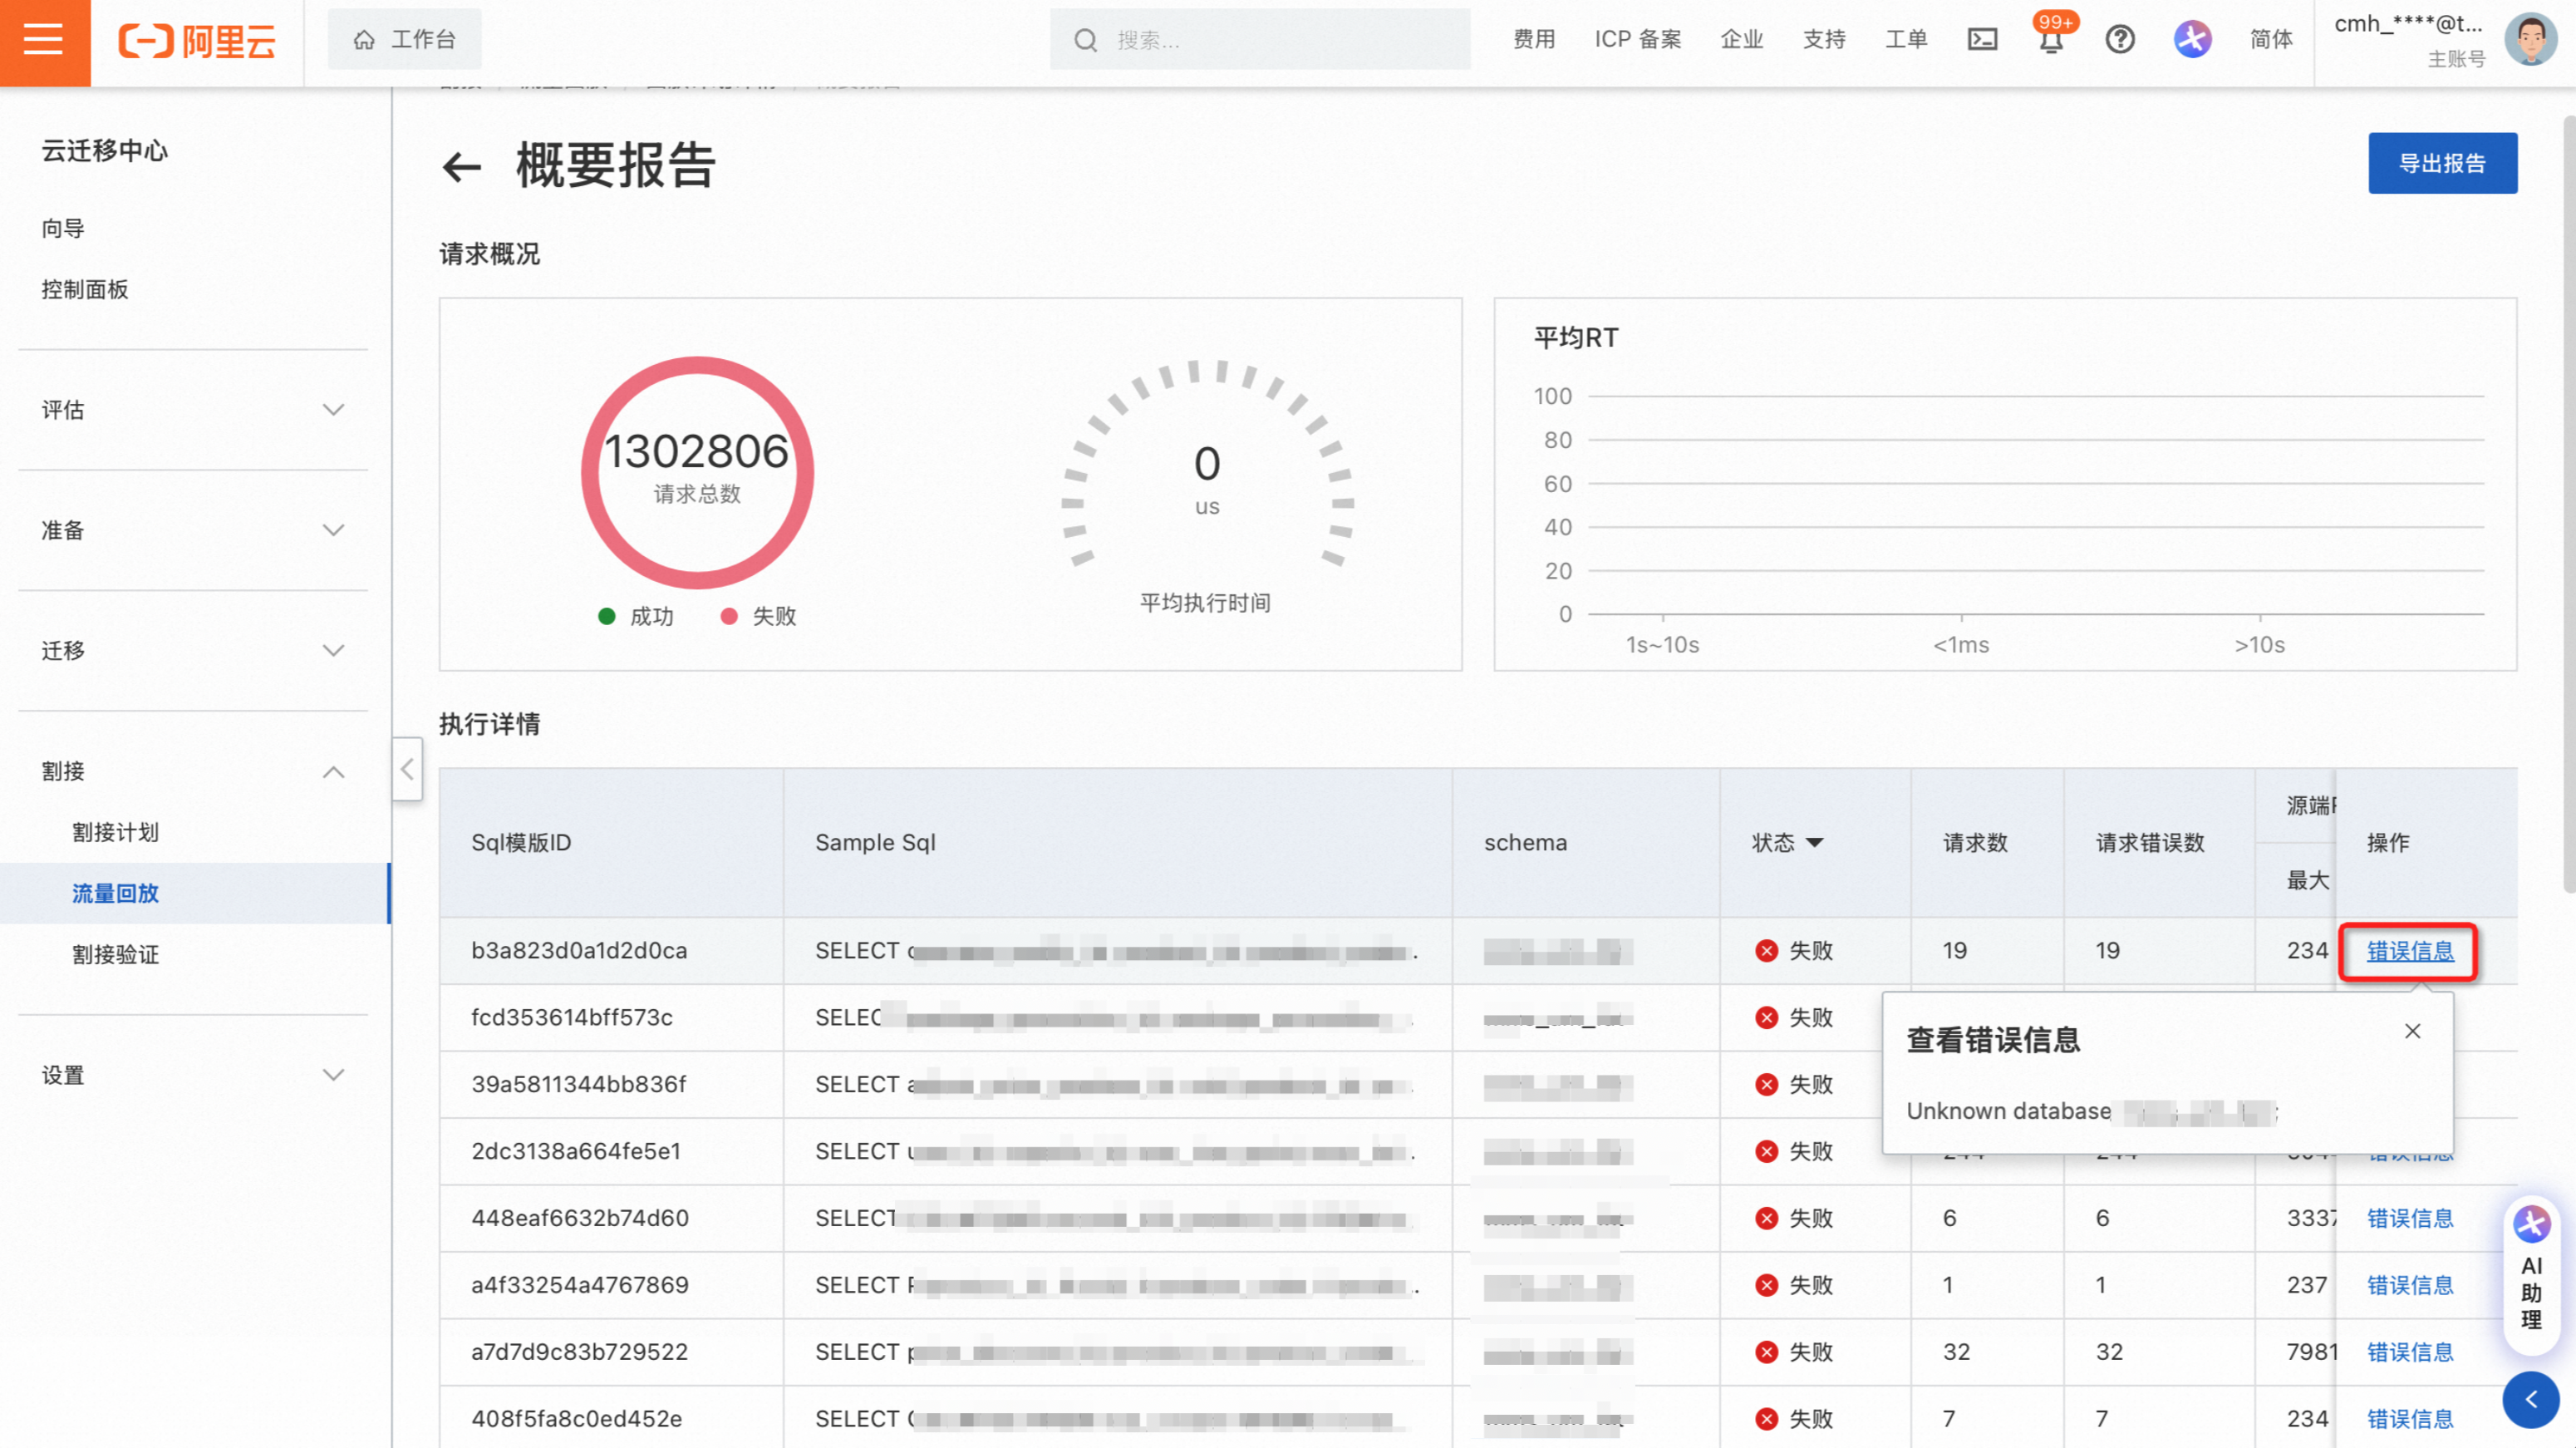Image resolution: width=2576 pixels, height=1448 pixels.
Task: Collapse the 割接 sidebar section
Action: 193,771
